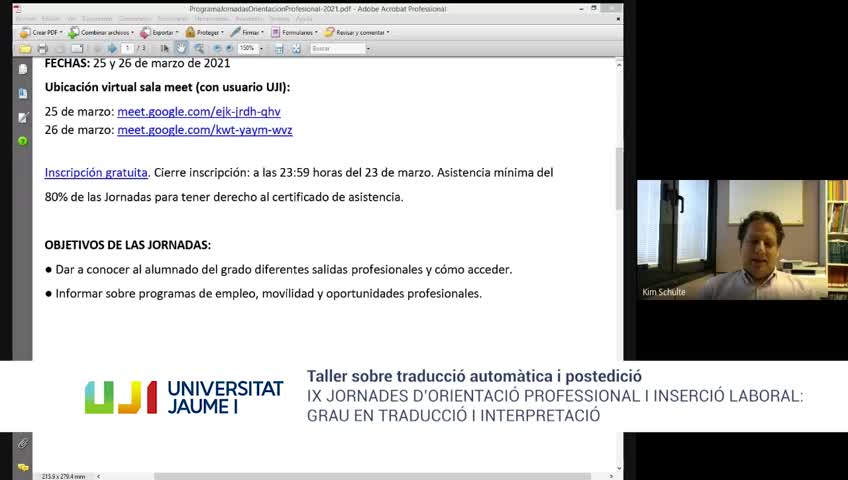The height and width of the screenshot is (480, 848).
Task: Open the Pages navigation panel icon
Action: (x=23, y=69)
